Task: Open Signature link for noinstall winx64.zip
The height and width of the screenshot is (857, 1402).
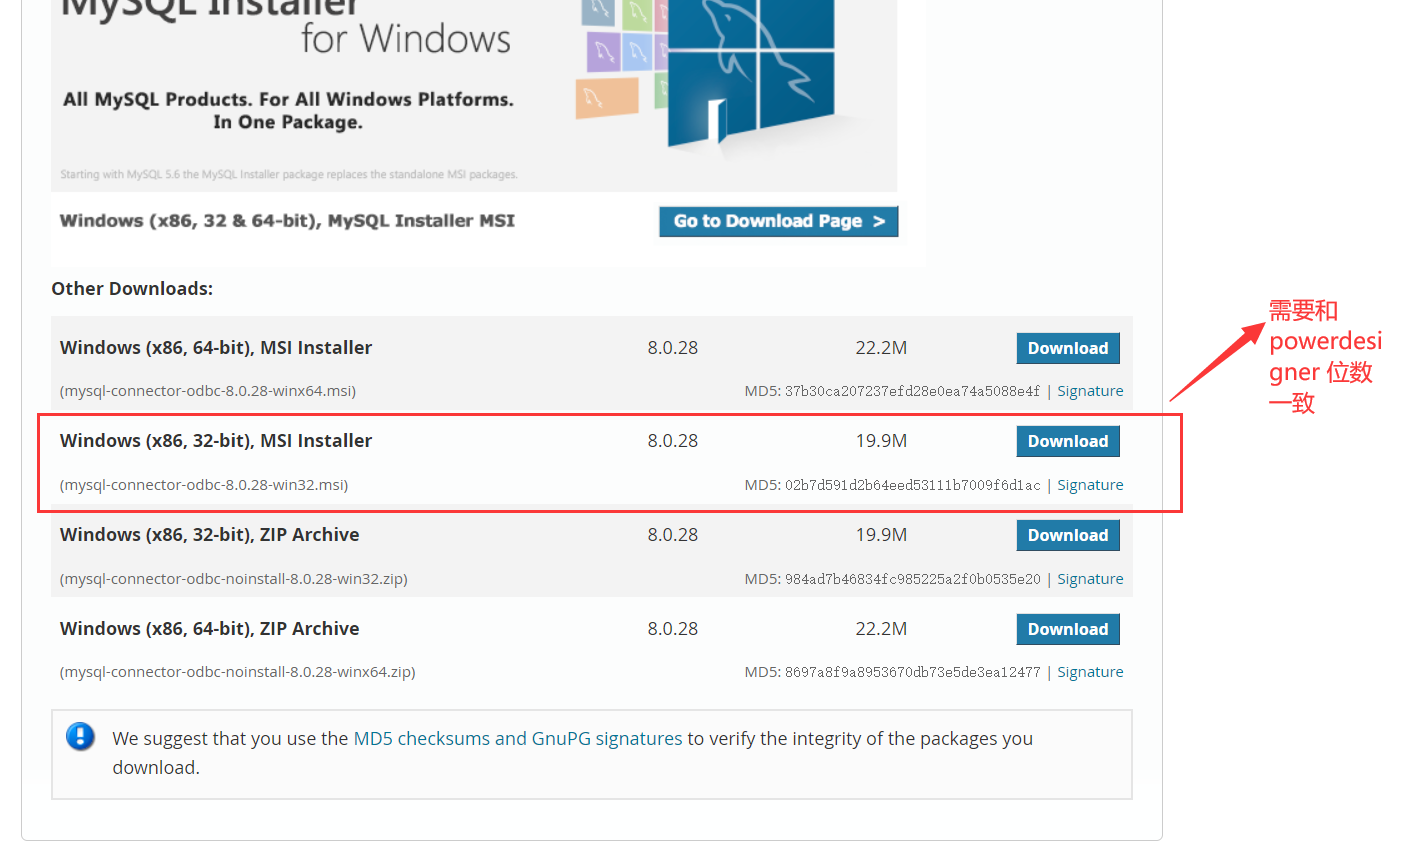Action: coord(1090,672)
